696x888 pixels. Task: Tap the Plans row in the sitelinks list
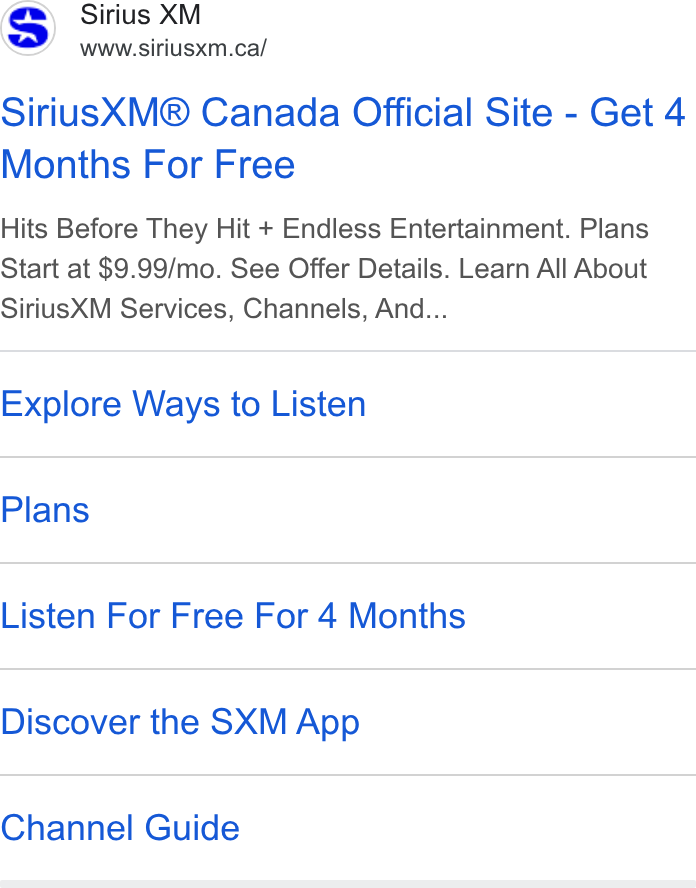click(x=348, y=510)
